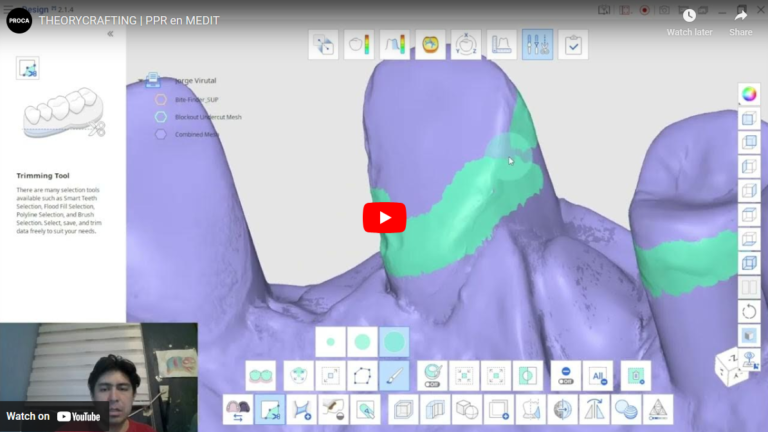Open the extrude wall tool
This screenshot has width=768, height=432.
tap(435, 409)
